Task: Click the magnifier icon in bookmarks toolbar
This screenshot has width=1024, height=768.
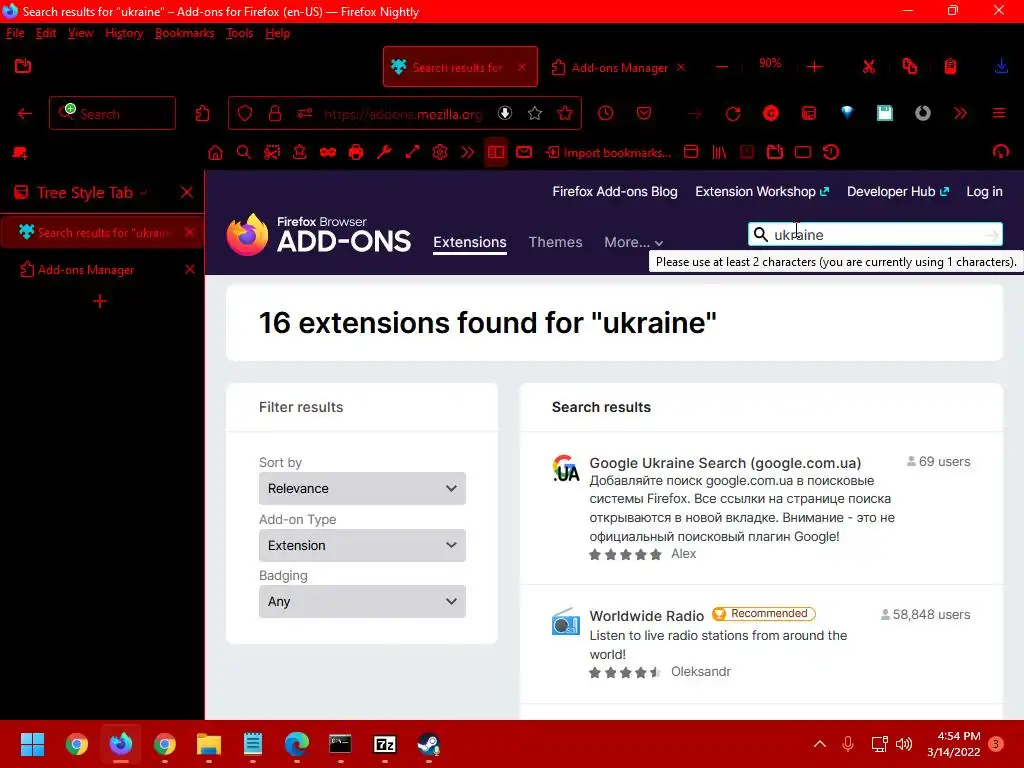Action: [244, 152]
